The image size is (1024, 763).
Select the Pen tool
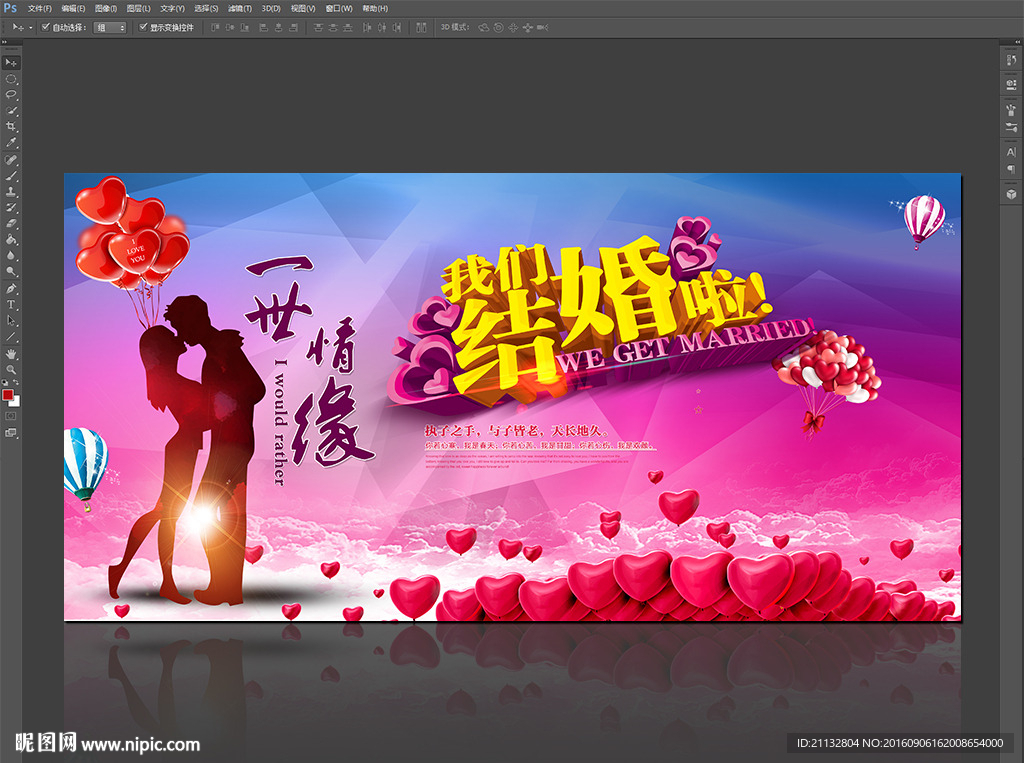coord(11,289)
